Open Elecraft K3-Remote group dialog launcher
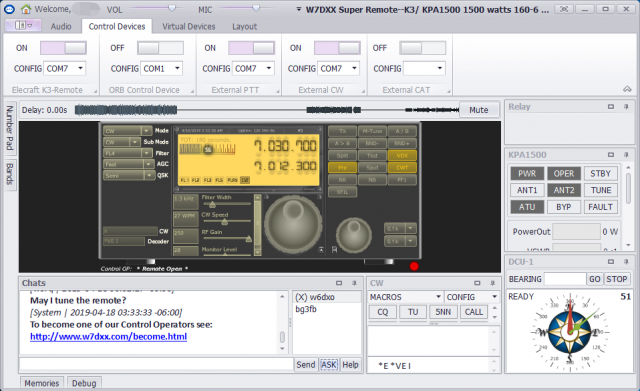This screenshot has height=391, width=640. (x=96, y=91)
